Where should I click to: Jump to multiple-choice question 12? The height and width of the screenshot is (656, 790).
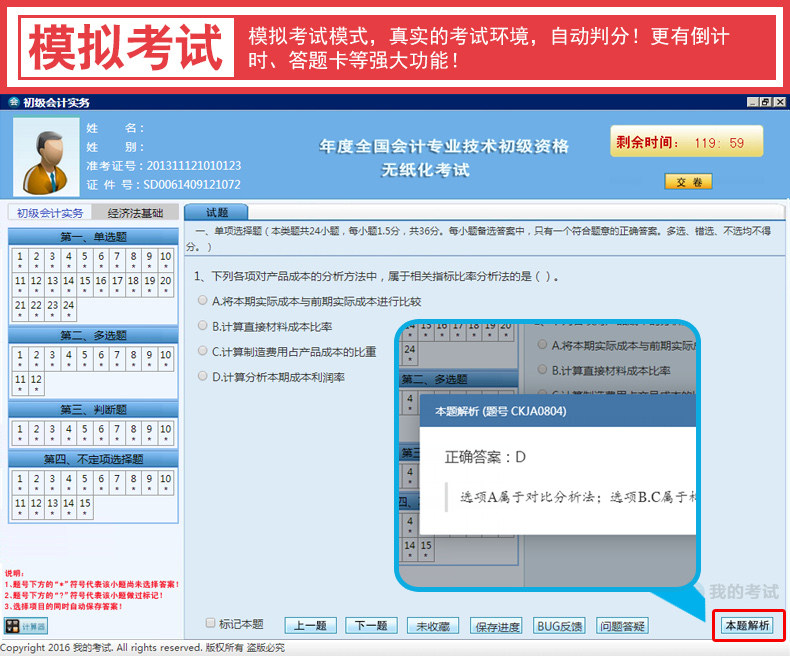coord(36,383)
